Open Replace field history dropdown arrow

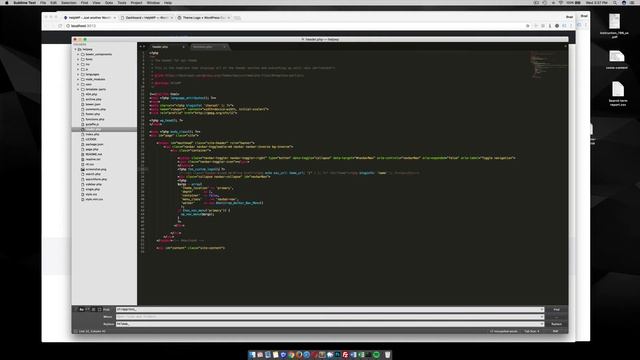coord(542,324)
